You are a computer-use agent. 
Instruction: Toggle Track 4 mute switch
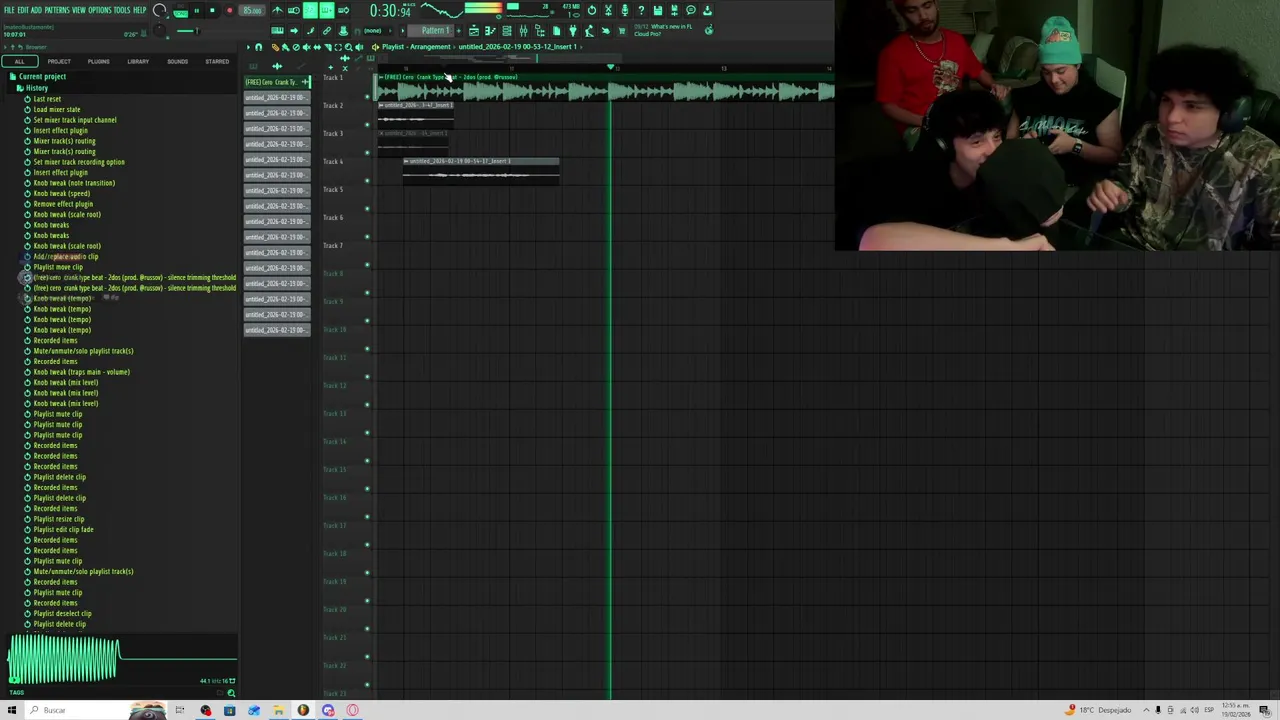[367, 180]
